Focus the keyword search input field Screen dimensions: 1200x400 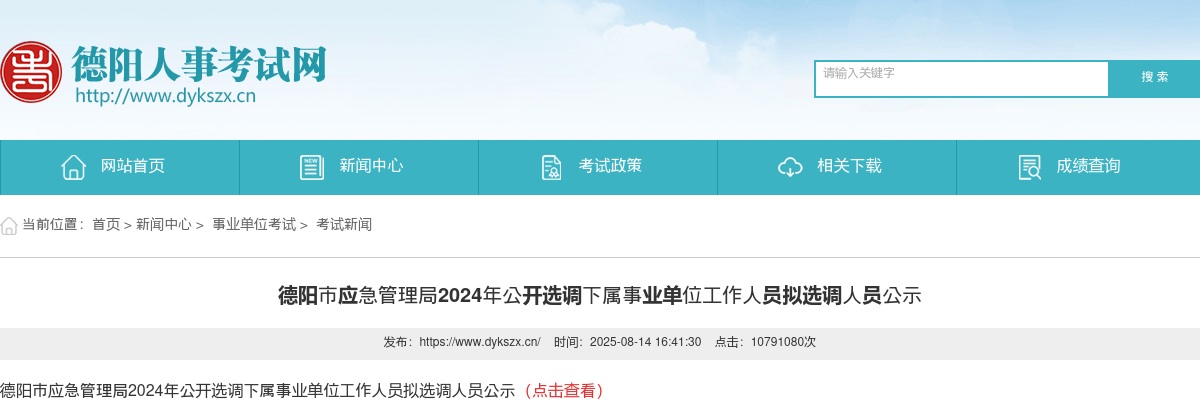pyautogui.click(x=962, y=79)
